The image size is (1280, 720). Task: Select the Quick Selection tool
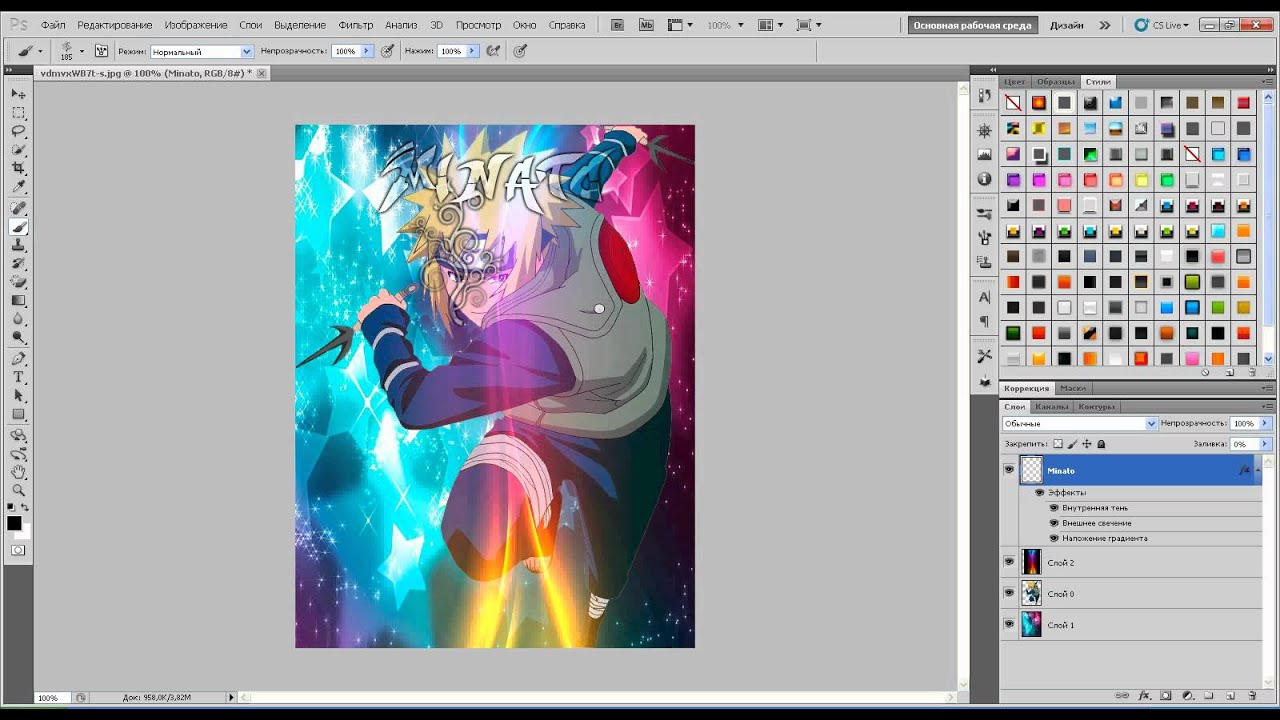(x=18, y=150)
